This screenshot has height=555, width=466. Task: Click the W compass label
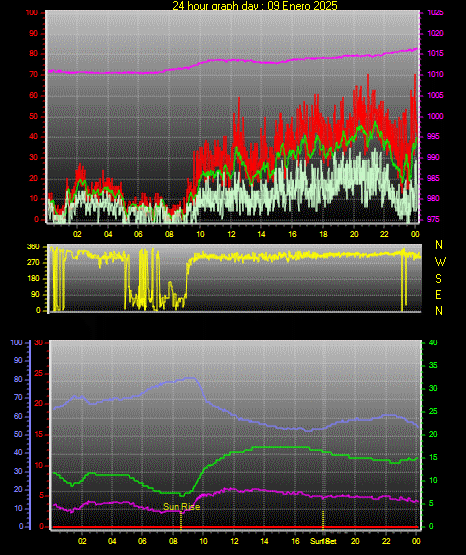[x=440, y=262]
